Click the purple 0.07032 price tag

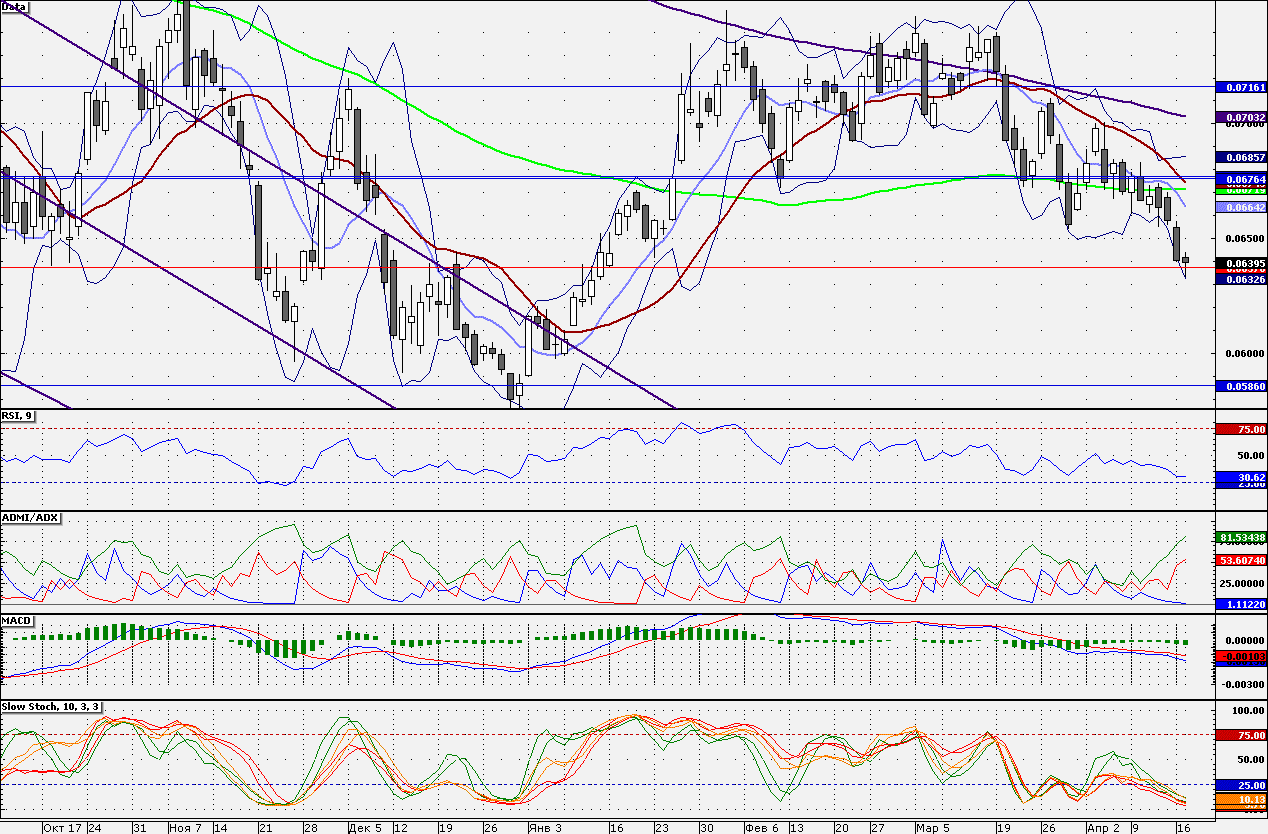[x=1240, y=117]
